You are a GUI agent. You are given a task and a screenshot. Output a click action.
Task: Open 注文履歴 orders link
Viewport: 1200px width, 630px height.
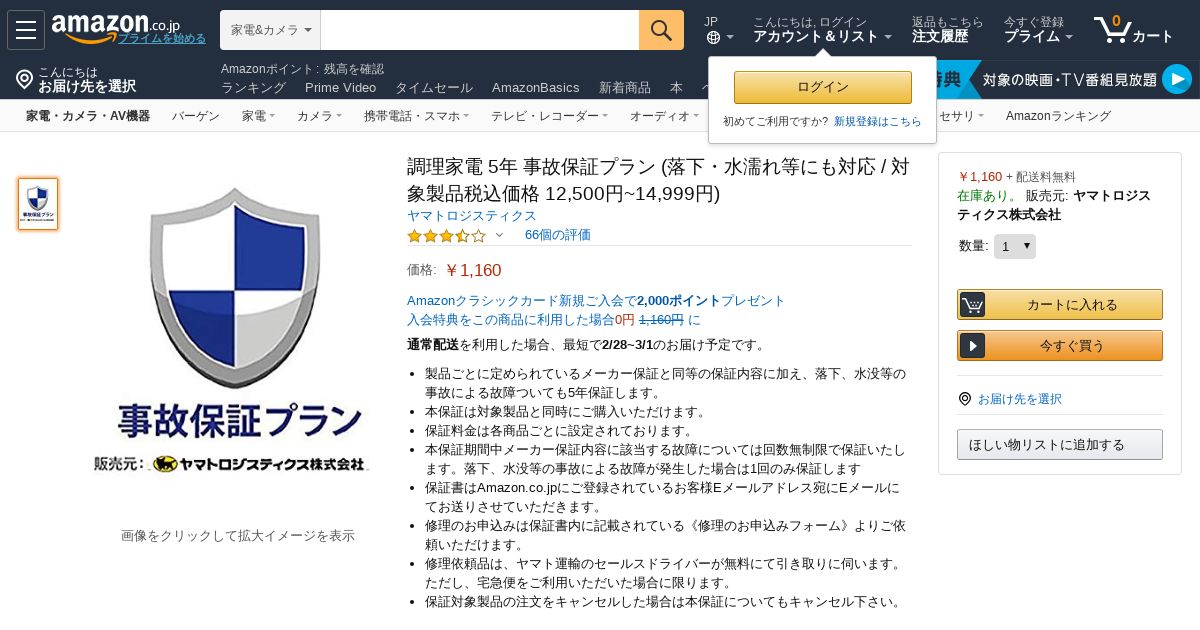(940, 36)
